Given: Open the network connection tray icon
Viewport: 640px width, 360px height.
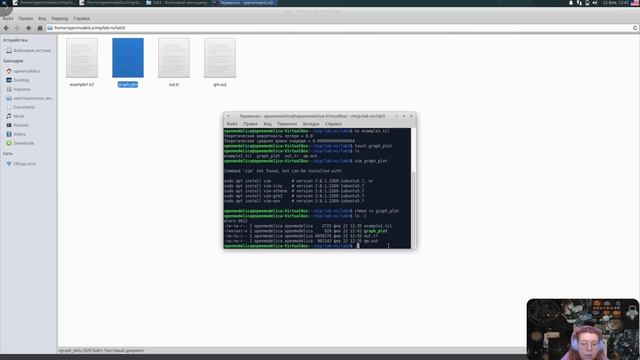Looking at the screenshot, I should coord(579,3).
